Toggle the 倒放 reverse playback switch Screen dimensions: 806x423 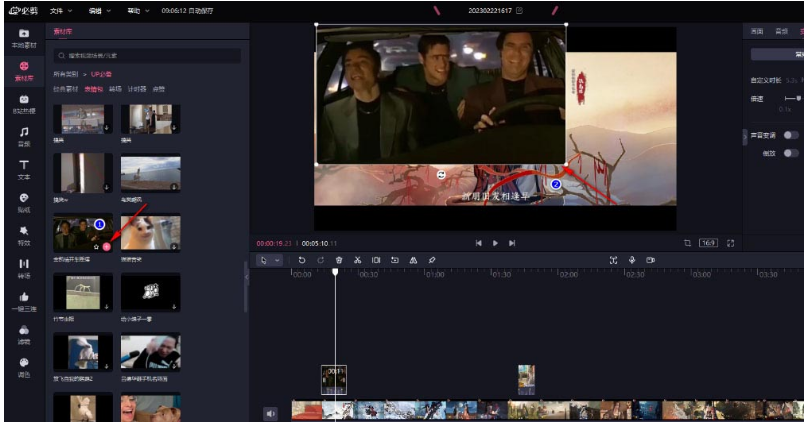(791, 153)
